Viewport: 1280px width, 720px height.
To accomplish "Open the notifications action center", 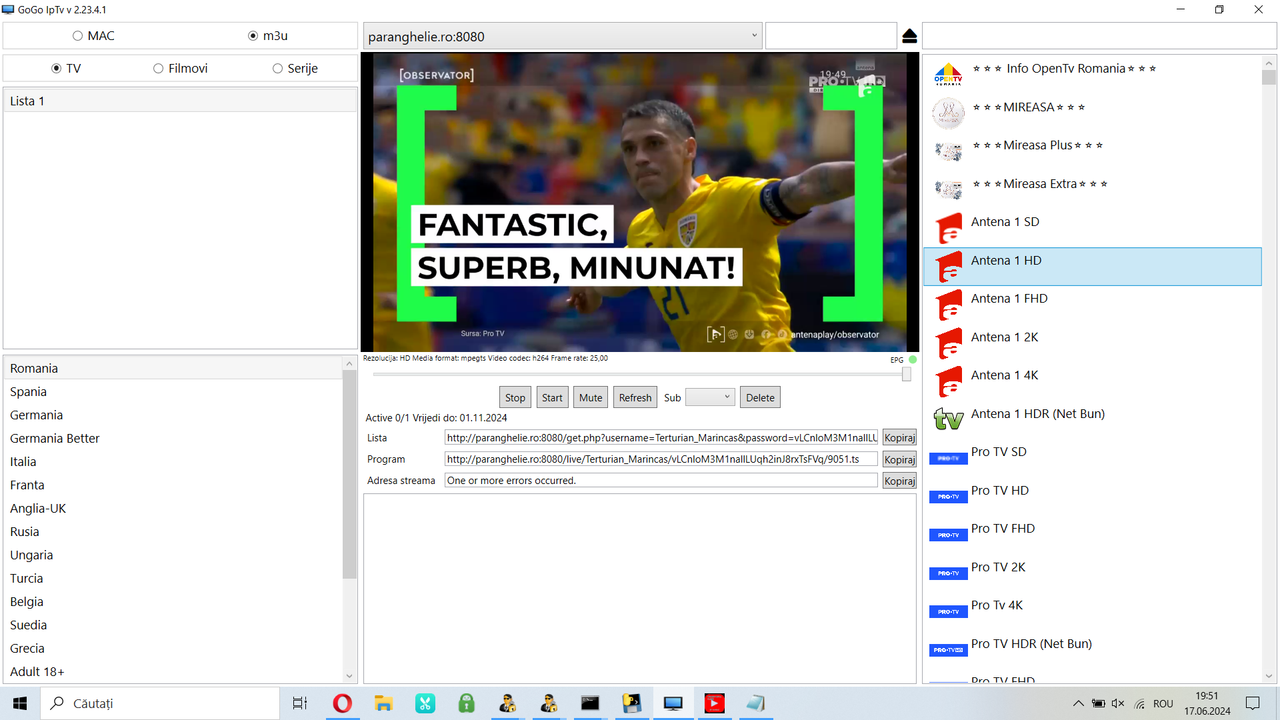I will click(x=1252, y=703).
